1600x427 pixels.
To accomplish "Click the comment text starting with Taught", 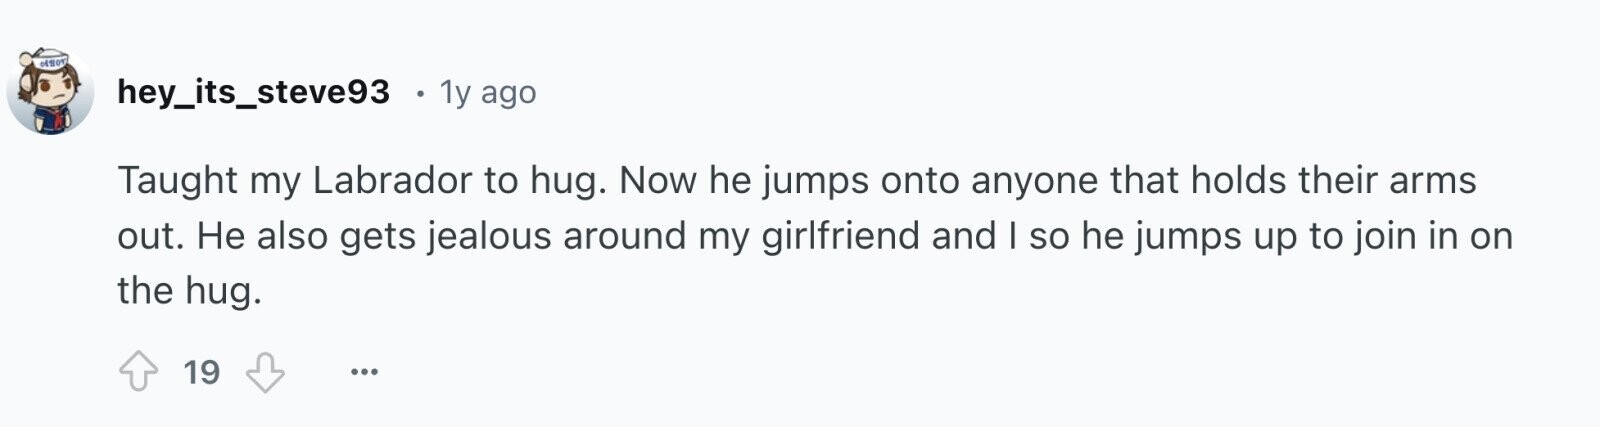I will pos(814,235).
